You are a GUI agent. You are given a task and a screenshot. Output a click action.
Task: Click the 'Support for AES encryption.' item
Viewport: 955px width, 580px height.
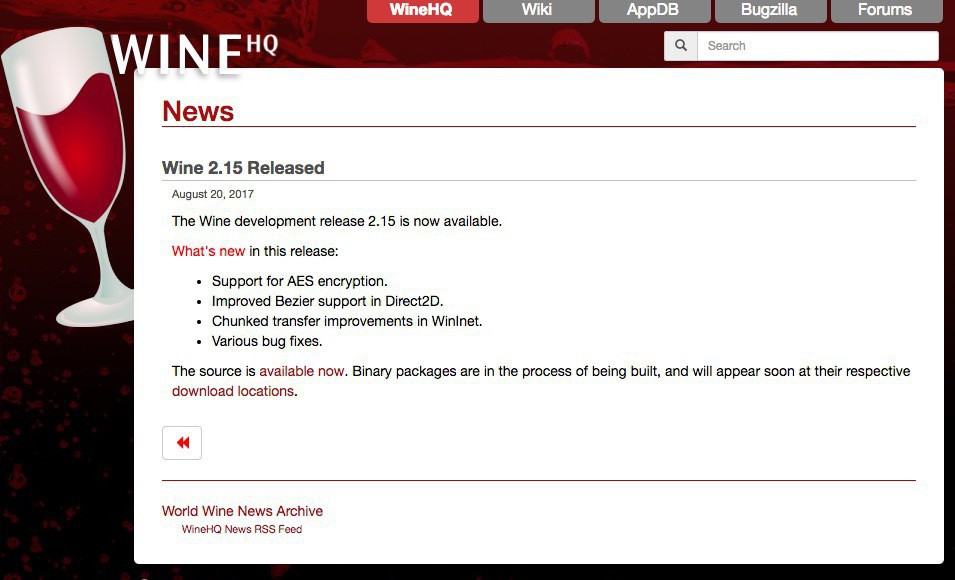tap(300, 281)
